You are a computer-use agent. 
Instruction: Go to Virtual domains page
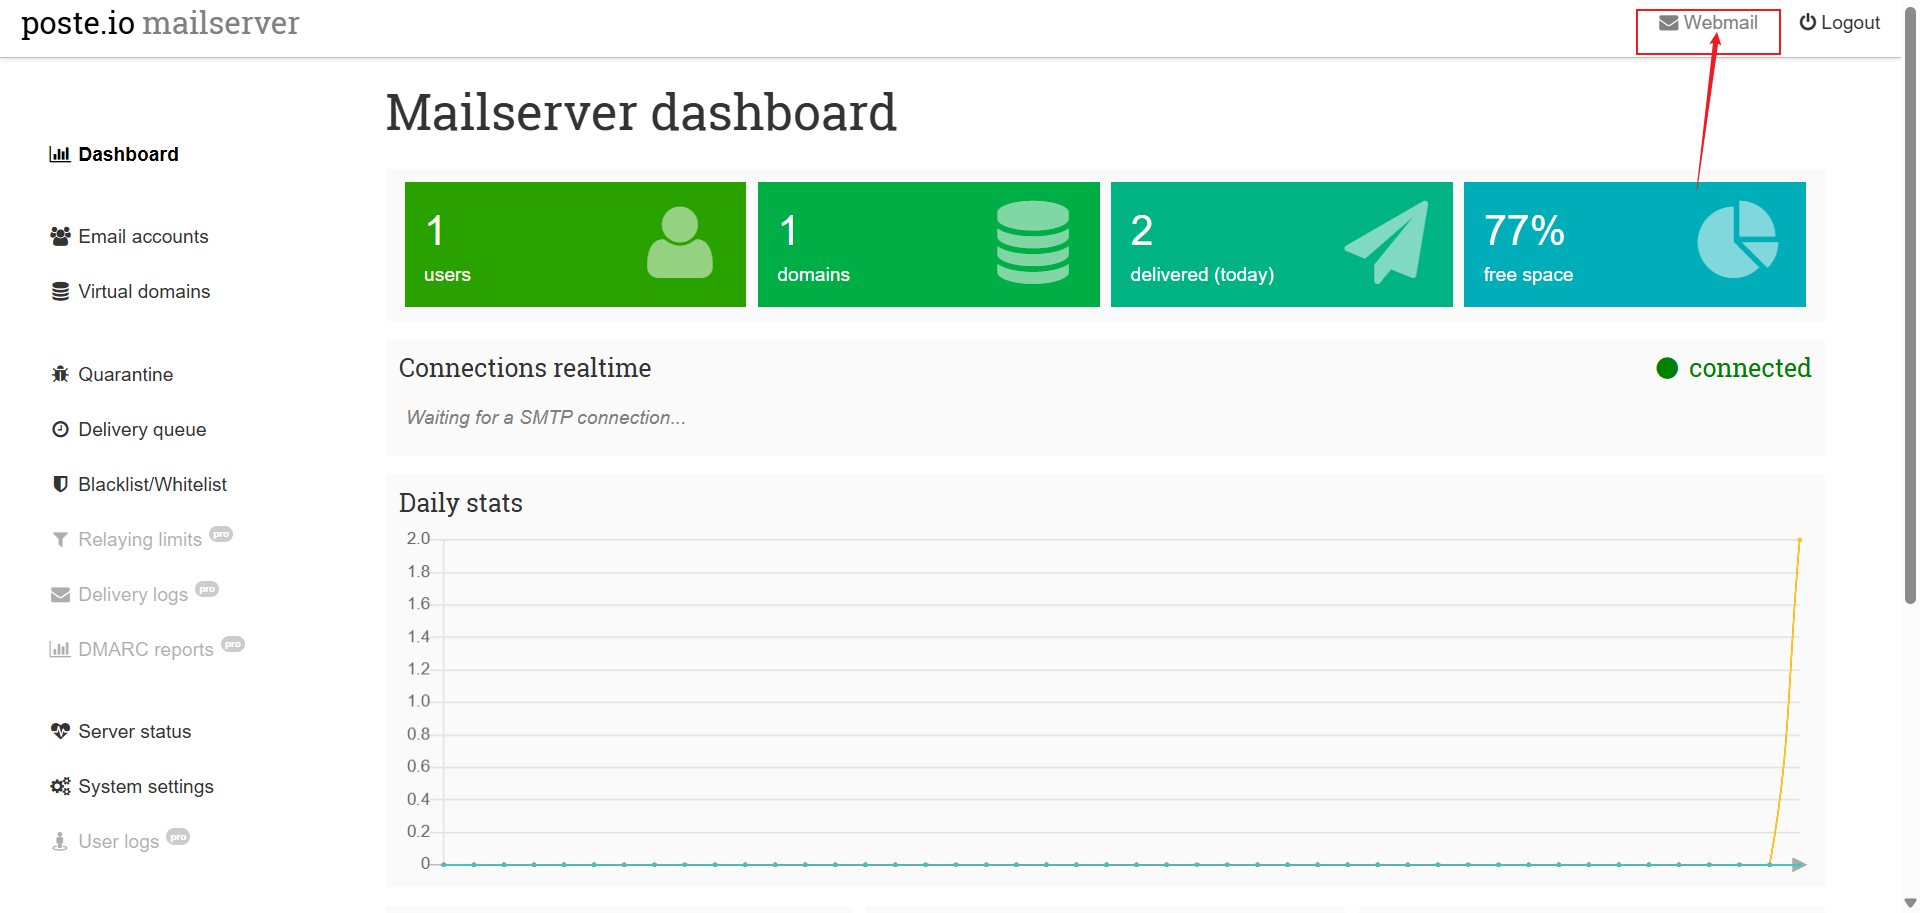[144, 292]
